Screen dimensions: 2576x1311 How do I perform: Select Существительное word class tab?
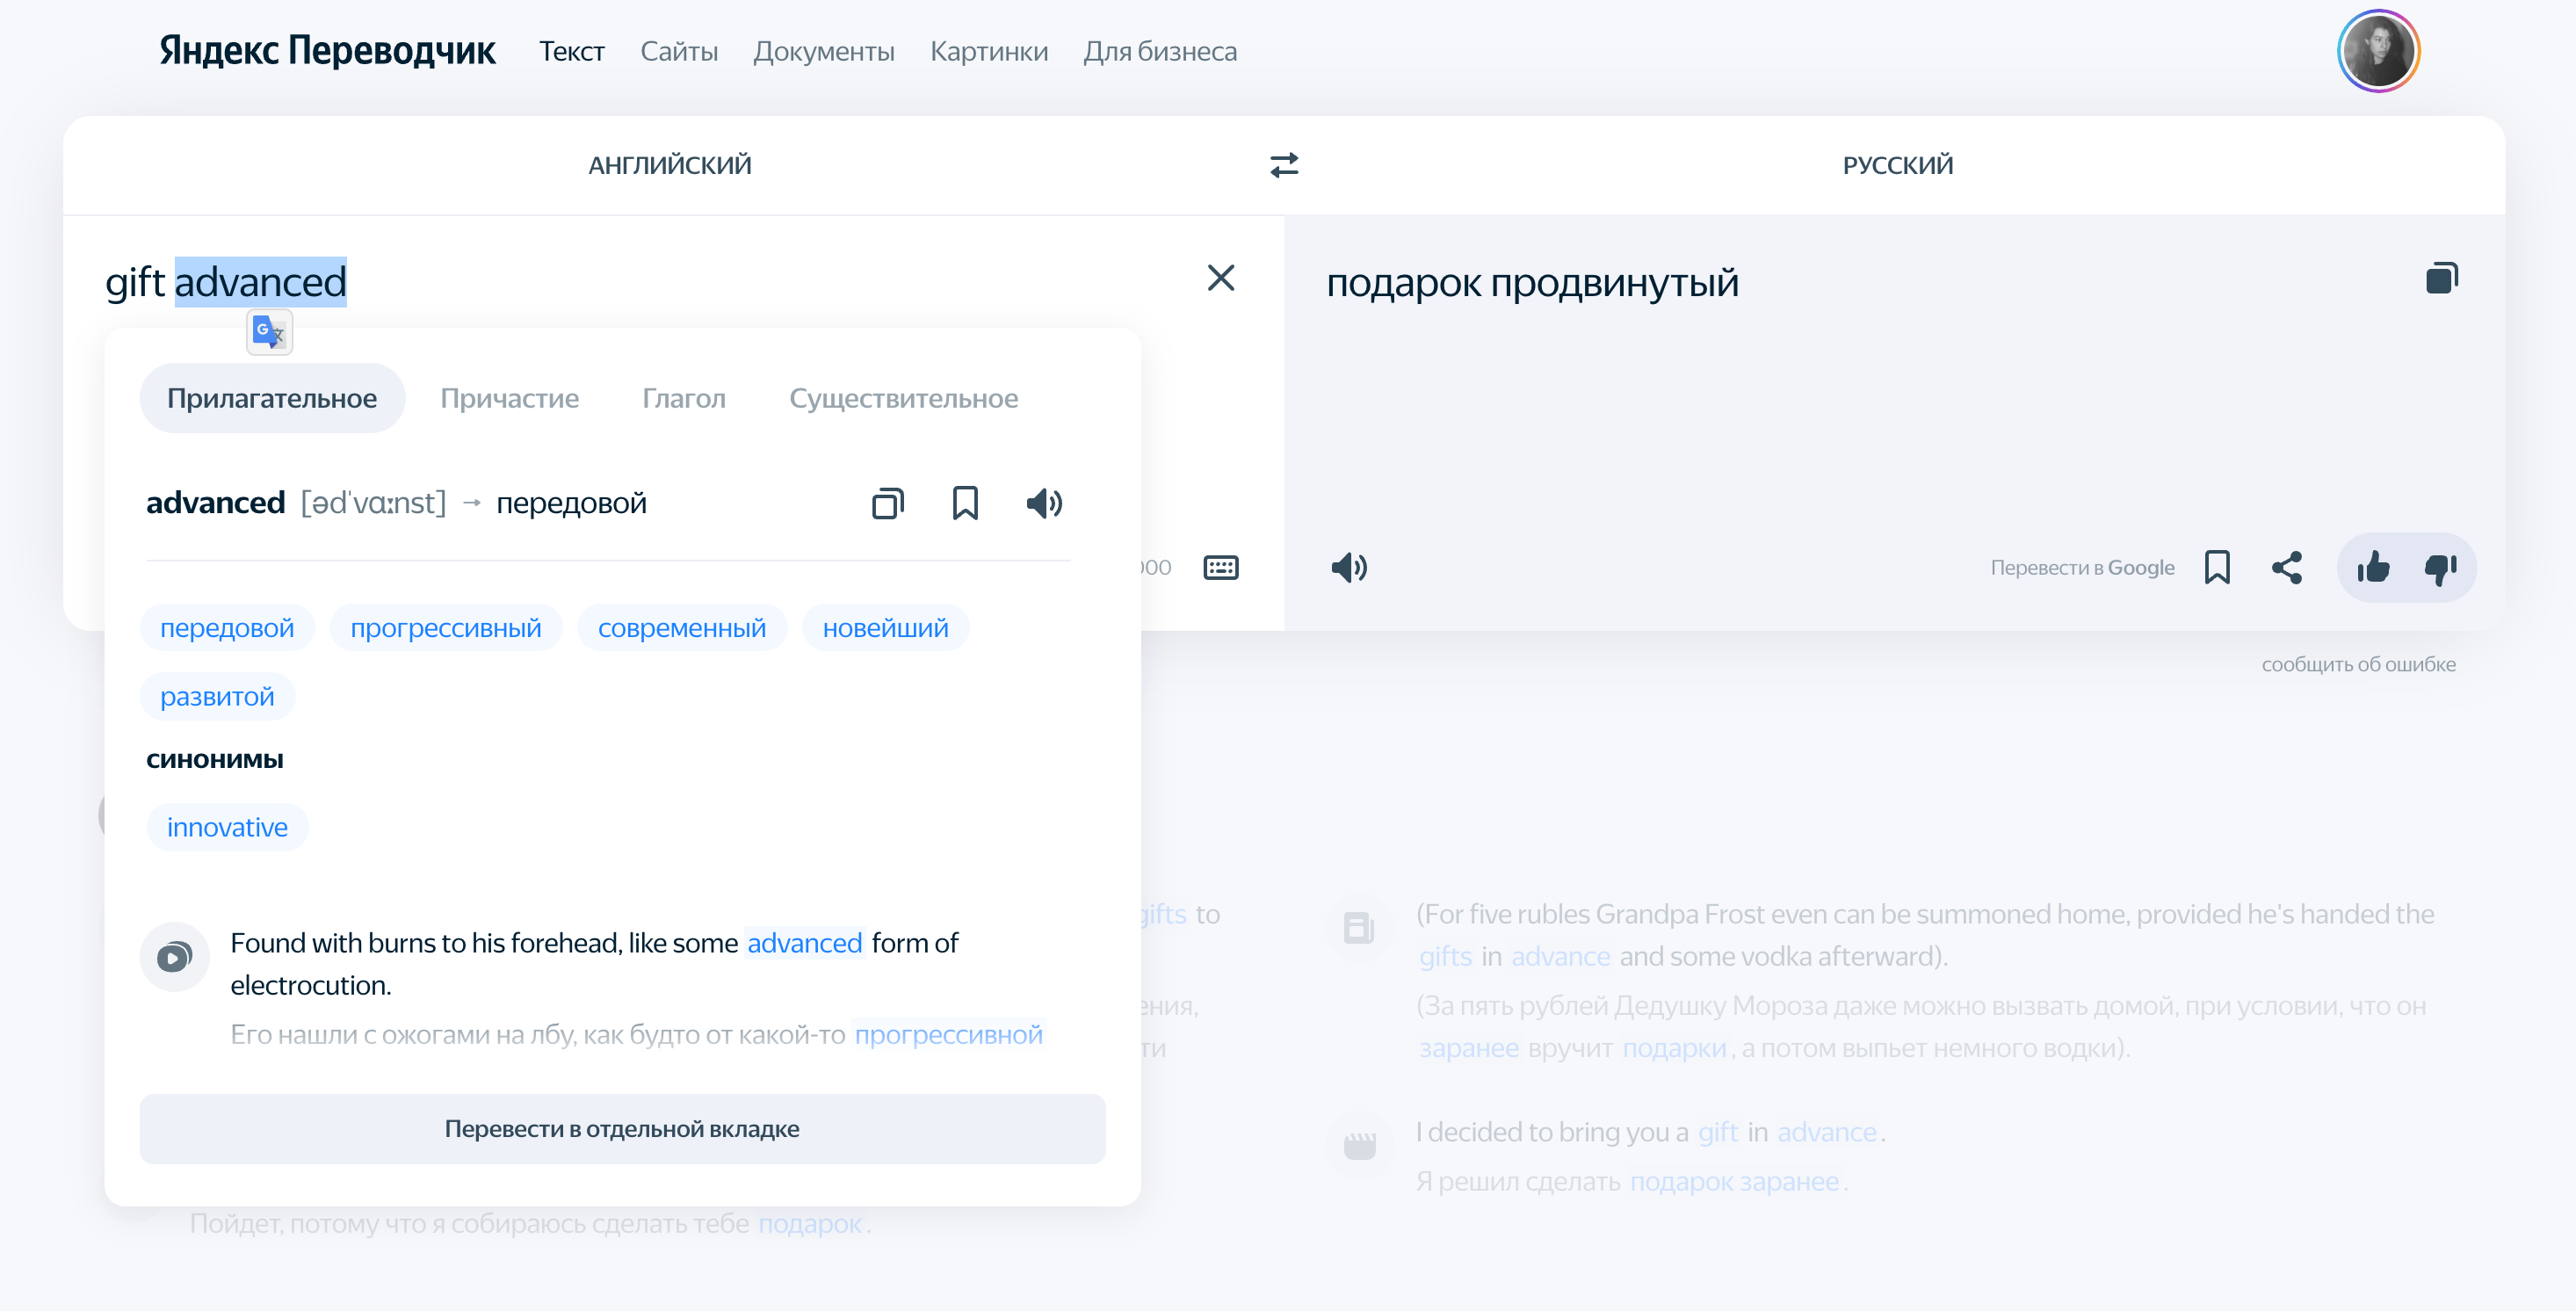point(904,398)
